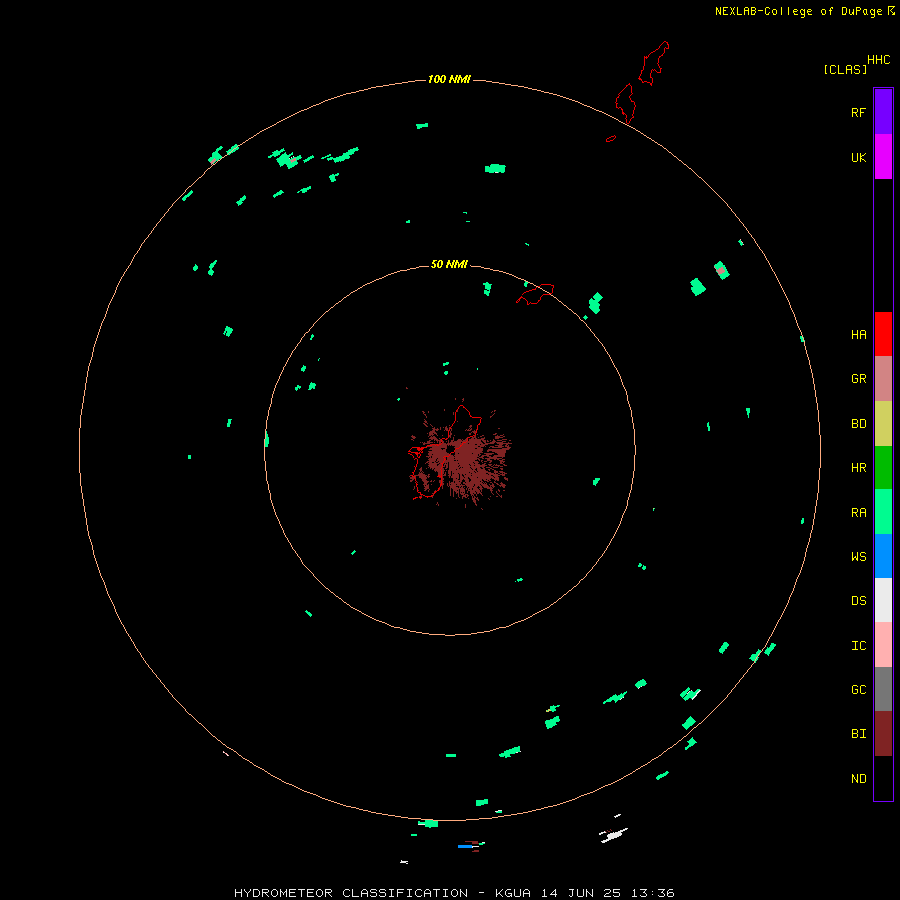
Task: Select the HA legend label
Action: tap(858, 335)
